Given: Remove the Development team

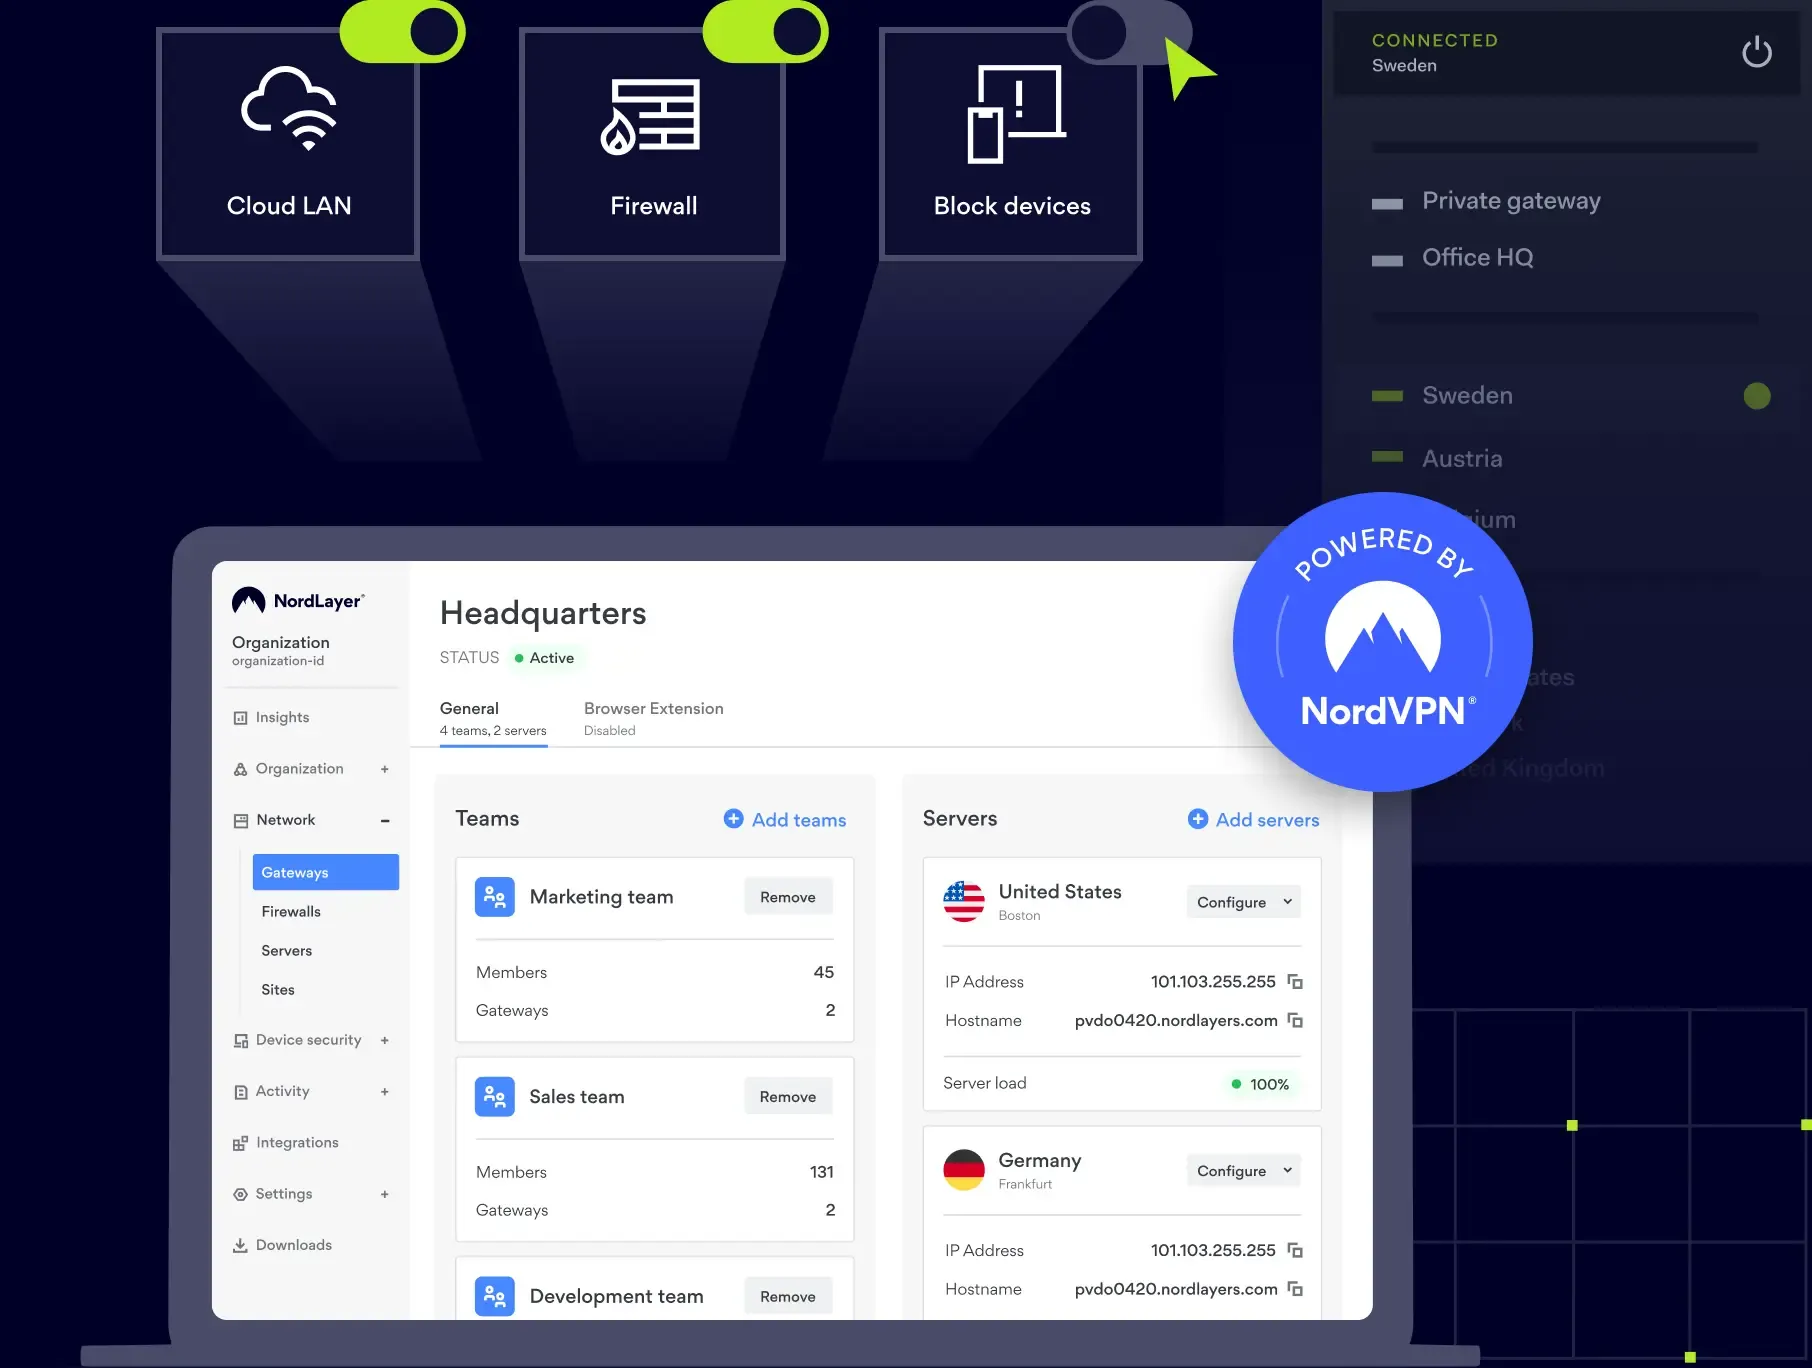Looking at the screenshot, I should 788,1296.
